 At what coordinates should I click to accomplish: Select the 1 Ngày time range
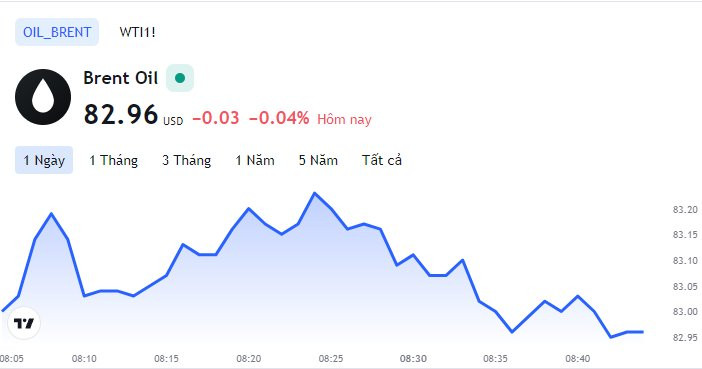tap(44, 160)
